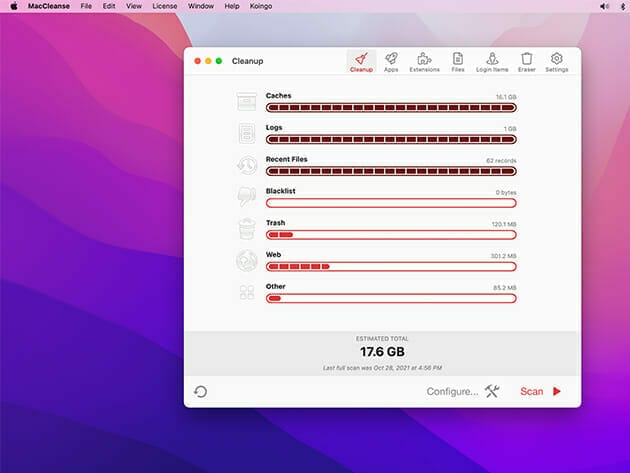Start scan with the red Scan button
This screenshot has height=473, width=630.
tap(541, 391)
